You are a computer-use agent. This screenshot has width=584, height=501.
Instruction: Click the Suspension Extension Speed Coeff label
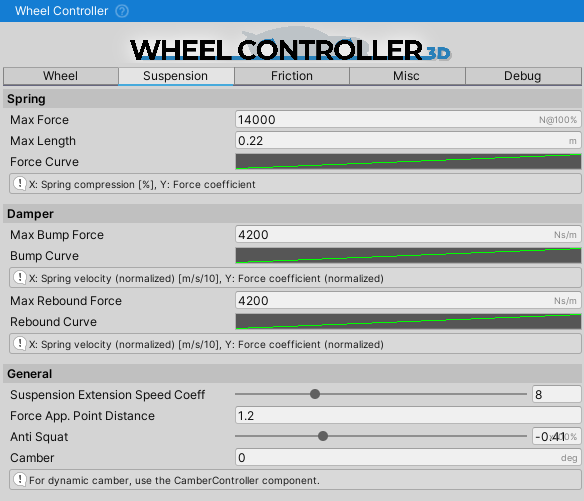[108, 395]
